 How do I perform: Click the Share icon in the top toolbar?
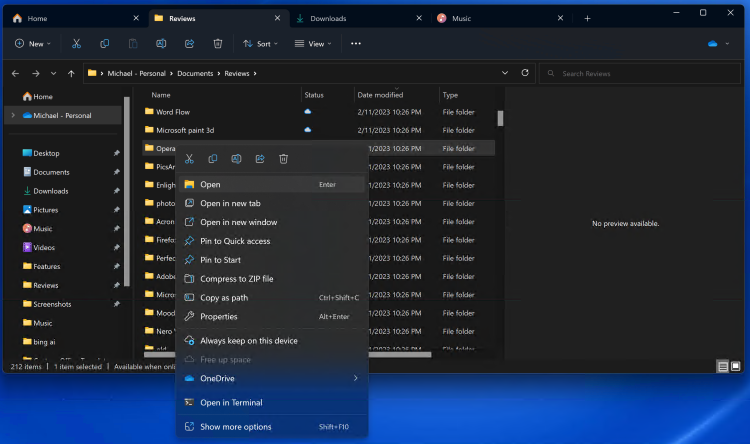coord(190,44)
